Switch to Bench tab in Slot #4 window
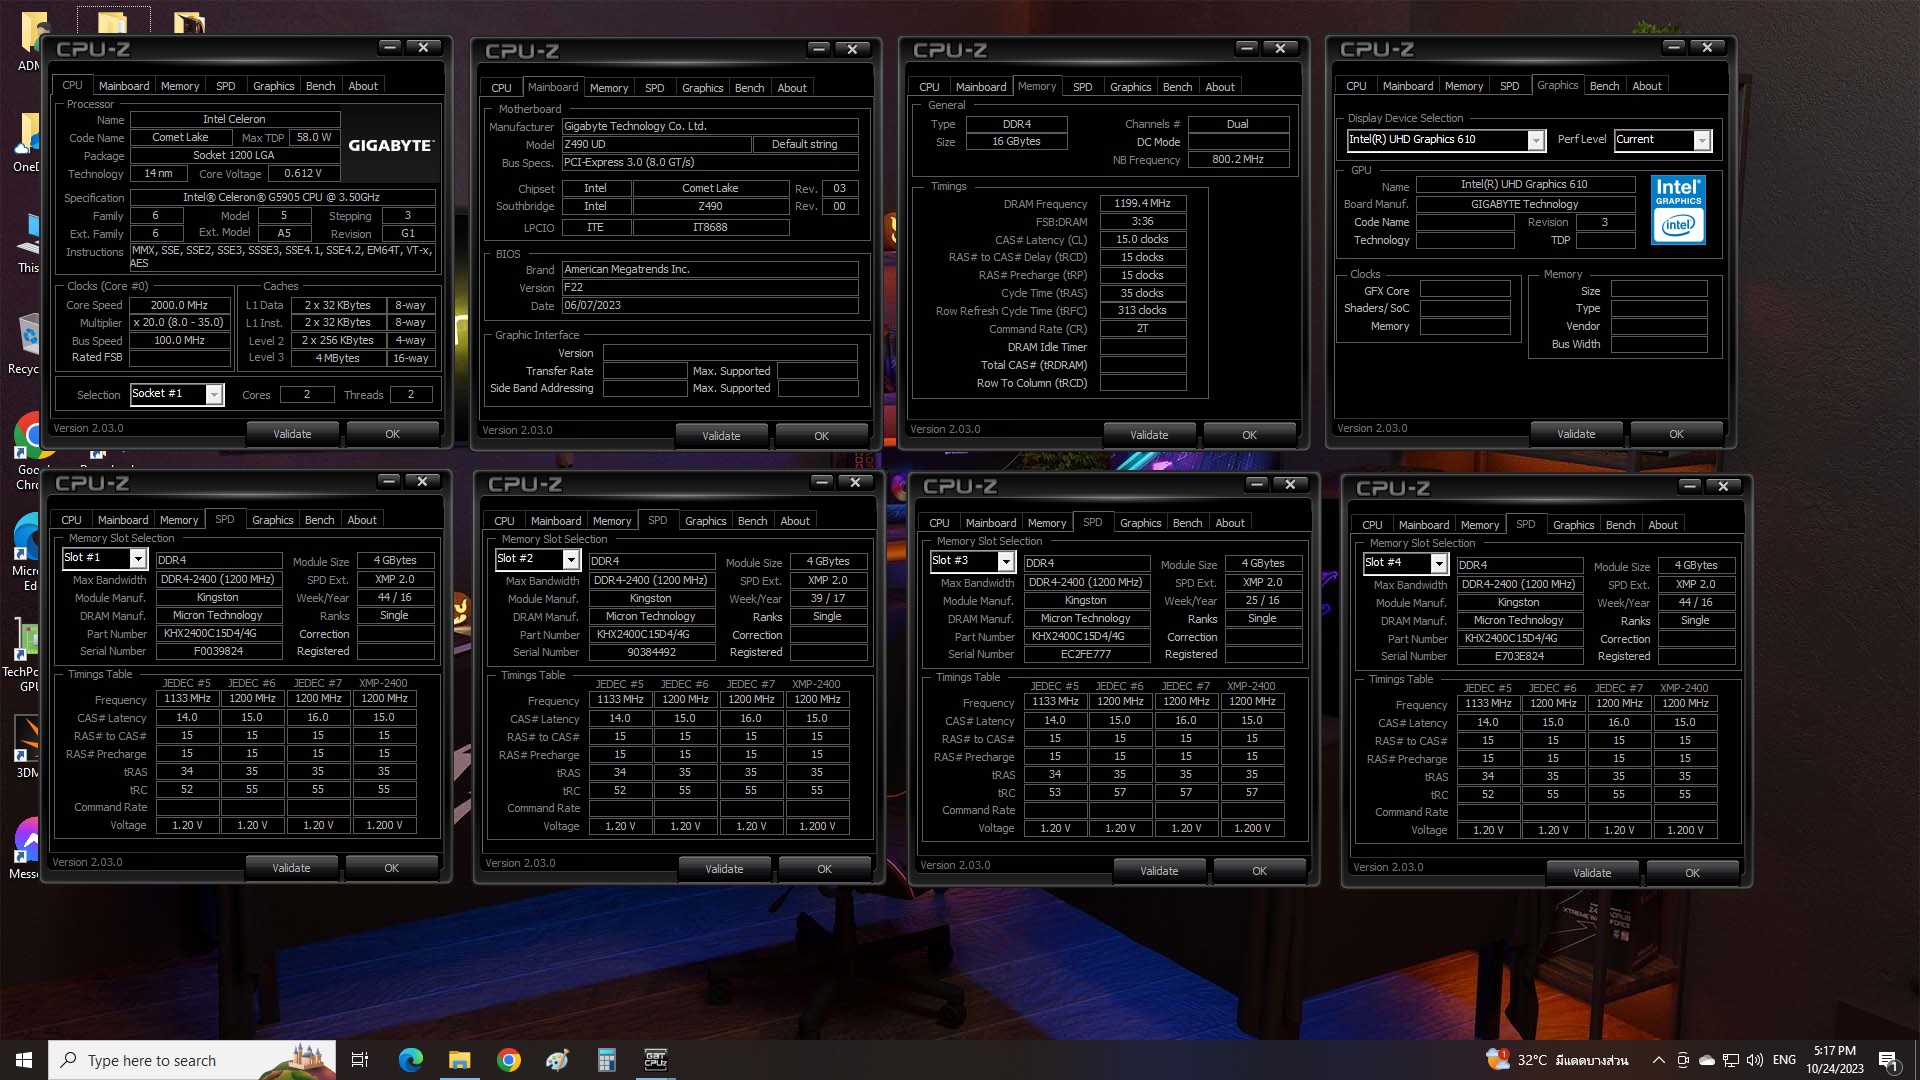This screenshot has width=1920, height=1080. click(1620, 525)
